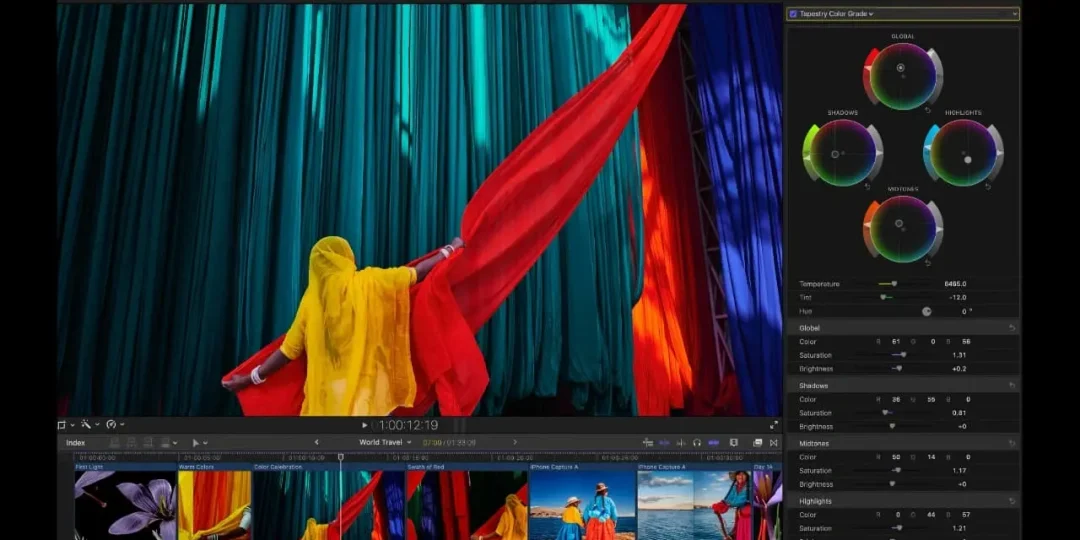The height and width of the screenshot is (540, 1080).
Task: Collapse the Highlights section header
Action: 903,501
